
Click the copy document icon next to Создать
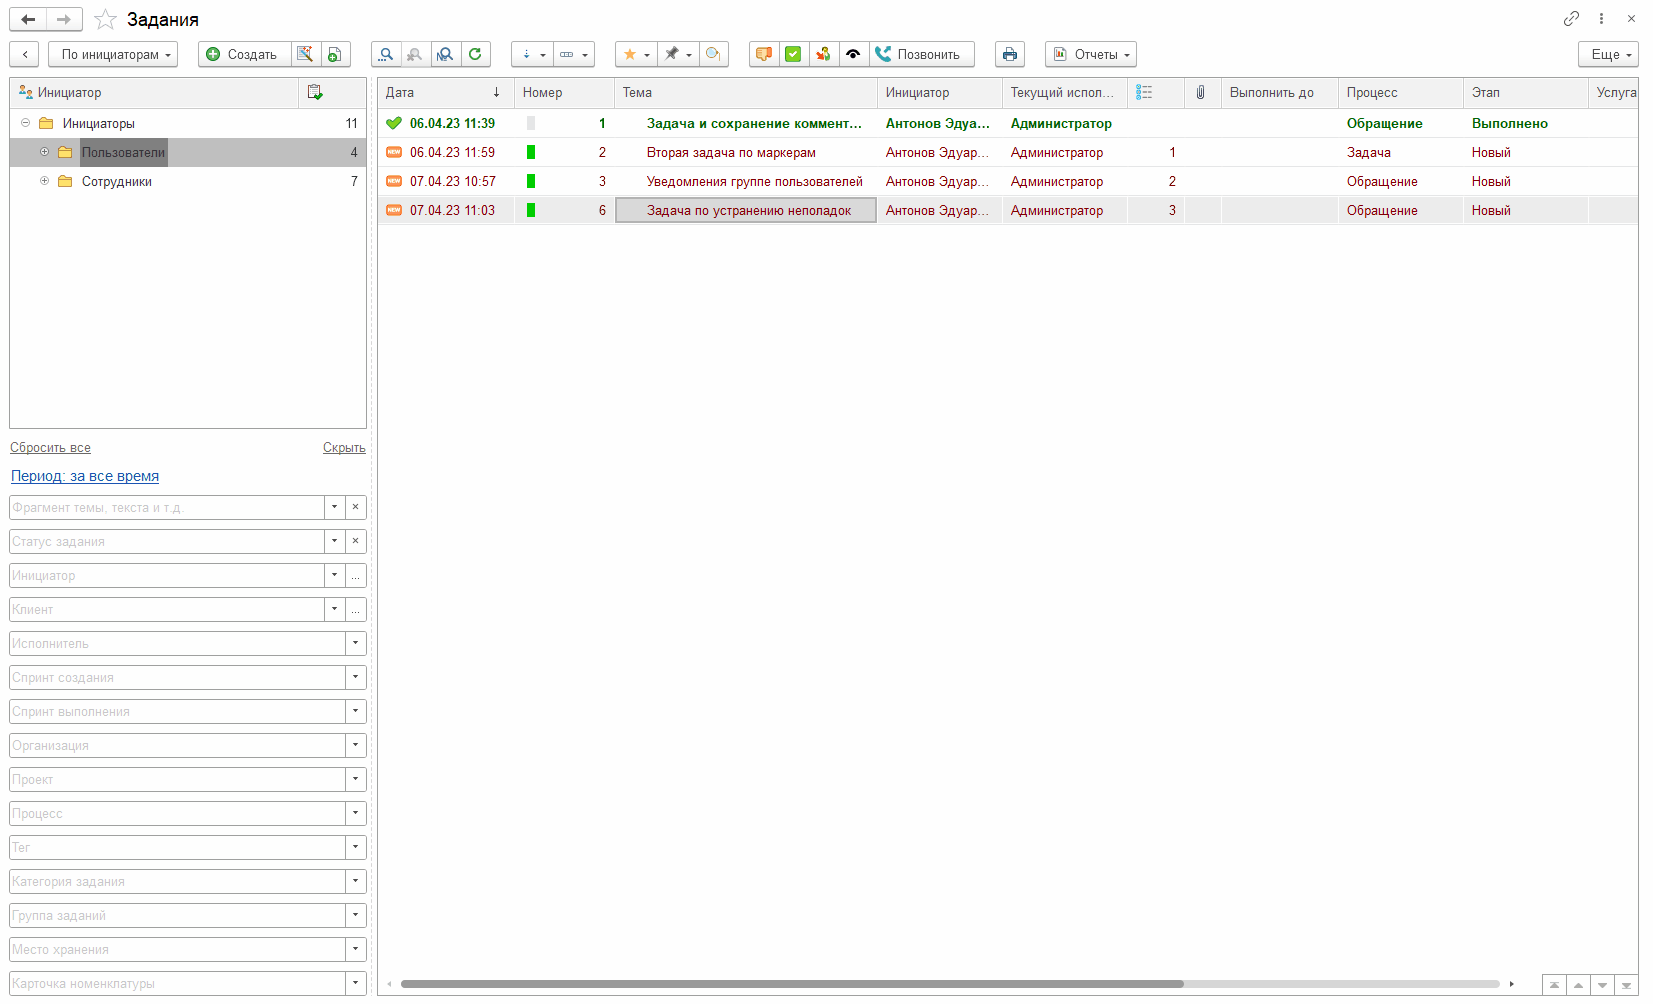pyautogui.click(x=335, y=54)
